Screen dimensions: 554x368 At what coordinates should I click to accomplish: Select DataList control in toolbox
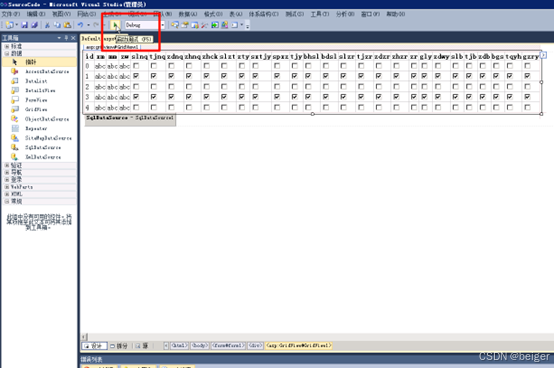click(x=39, y=81)
